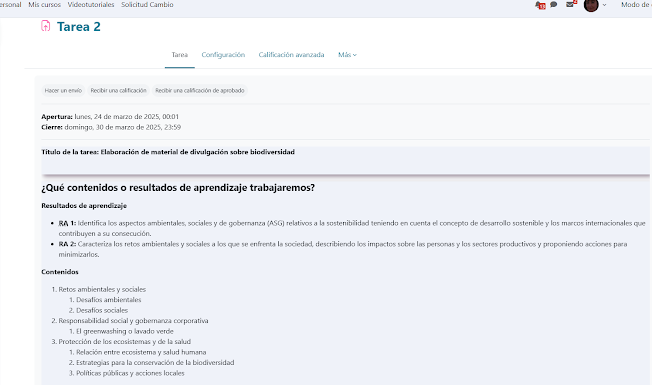
Task: Switch to the Configuración tab
Action: [223, 55]
